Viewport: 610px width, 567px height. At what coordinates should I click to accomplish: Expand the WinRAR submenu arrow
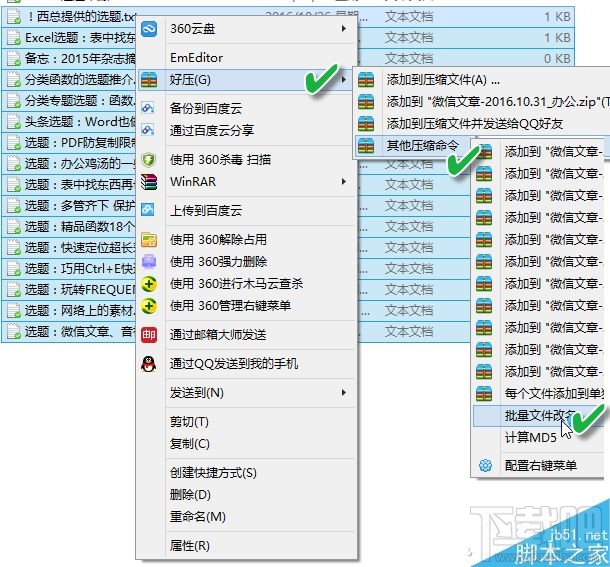[344, 182]
